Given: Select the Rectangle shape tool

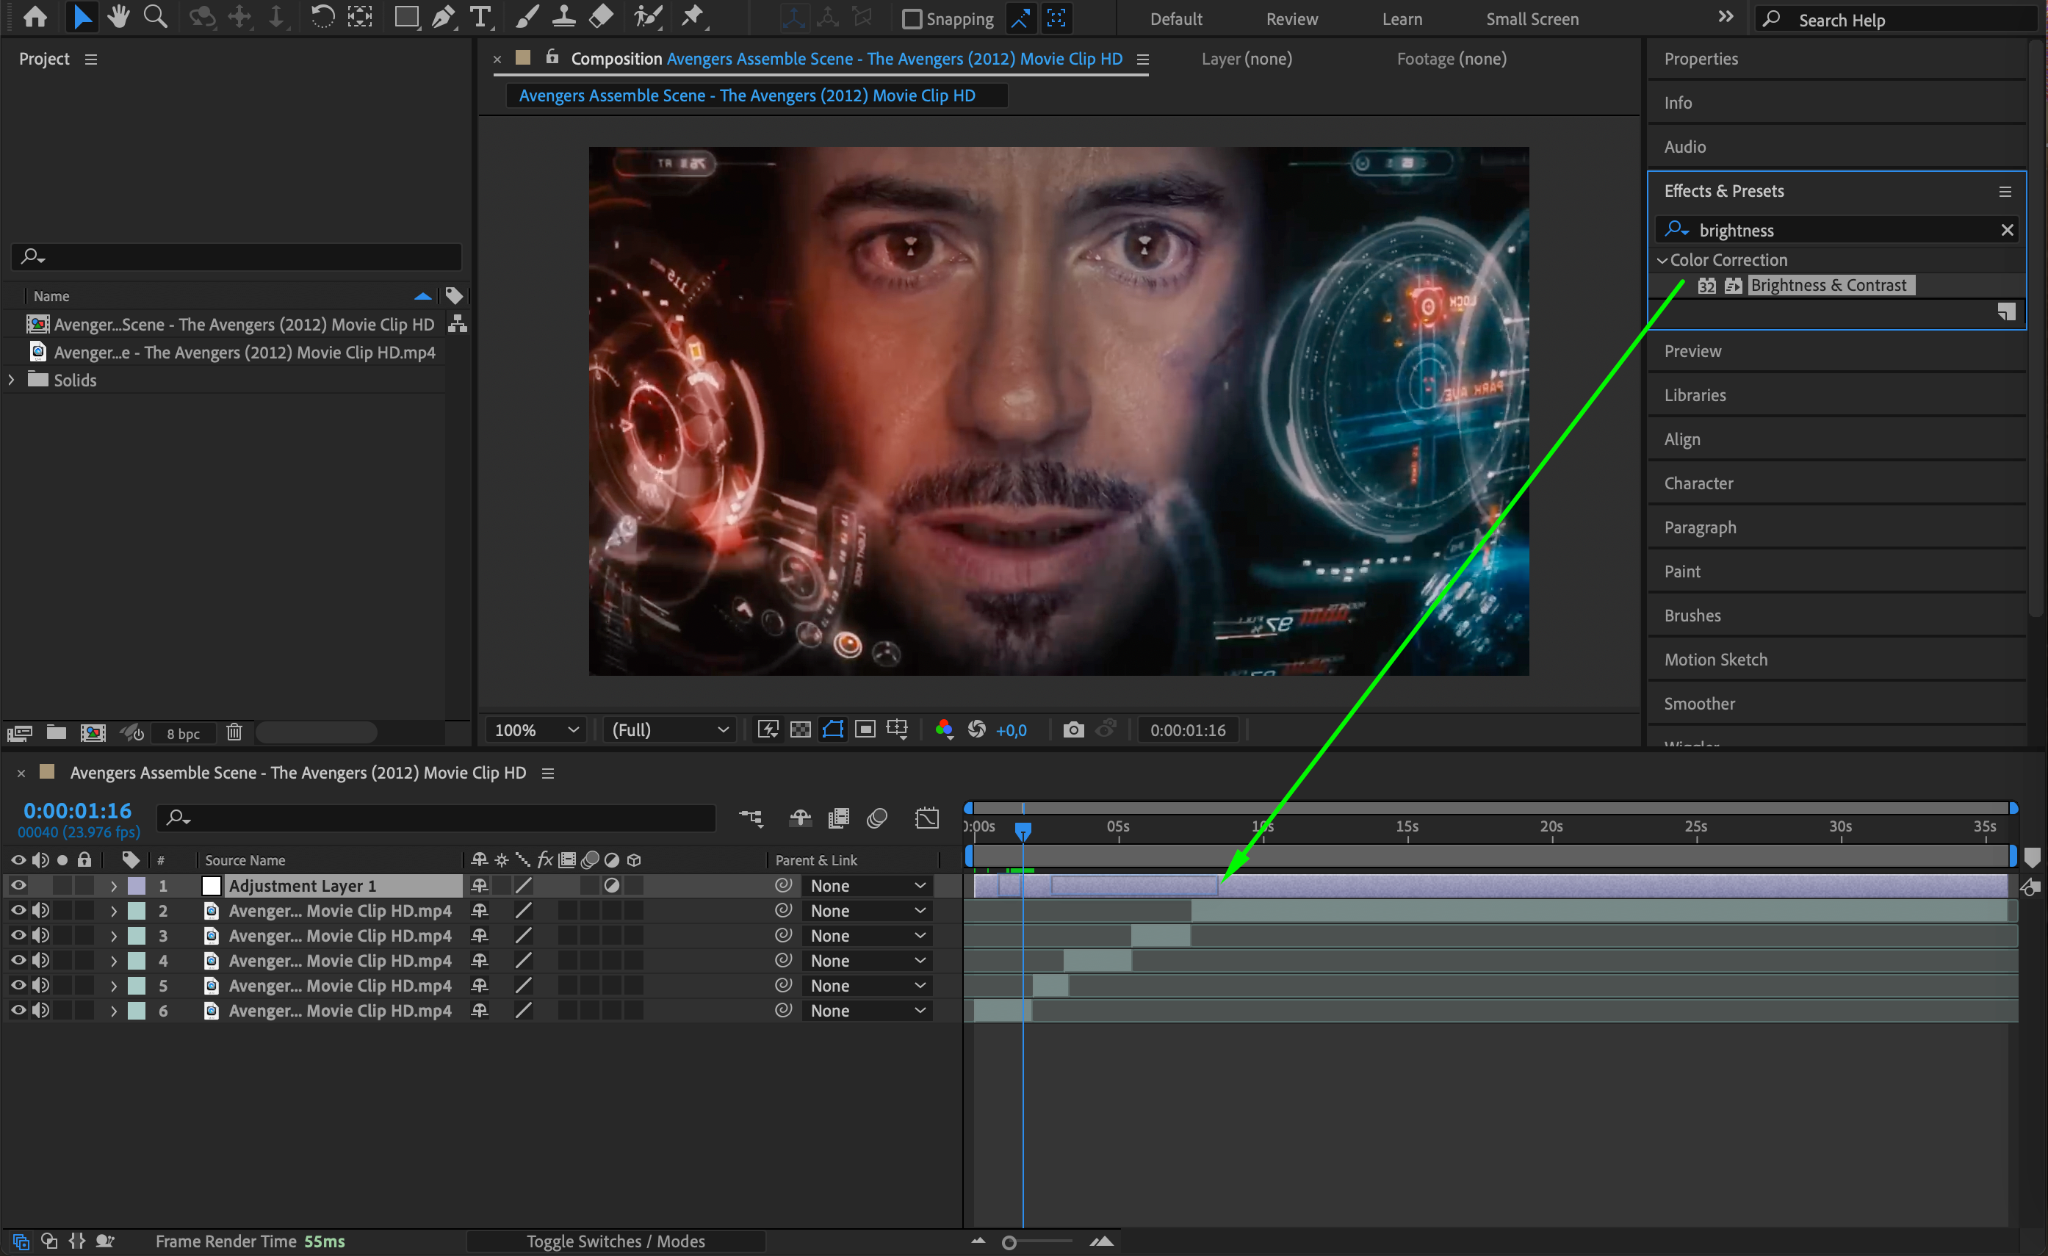Looking at the screenshot, I should (406, 17).
